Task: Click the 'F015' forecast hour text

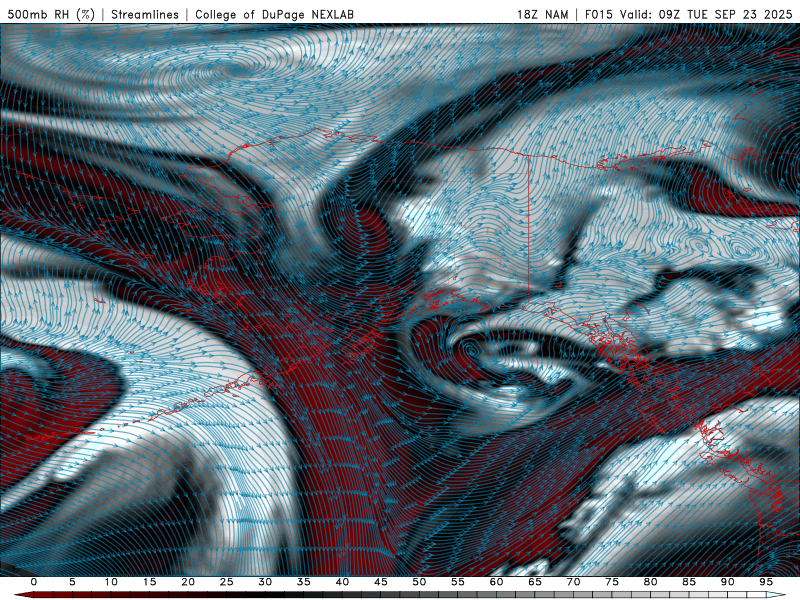Action: [598, 14]
